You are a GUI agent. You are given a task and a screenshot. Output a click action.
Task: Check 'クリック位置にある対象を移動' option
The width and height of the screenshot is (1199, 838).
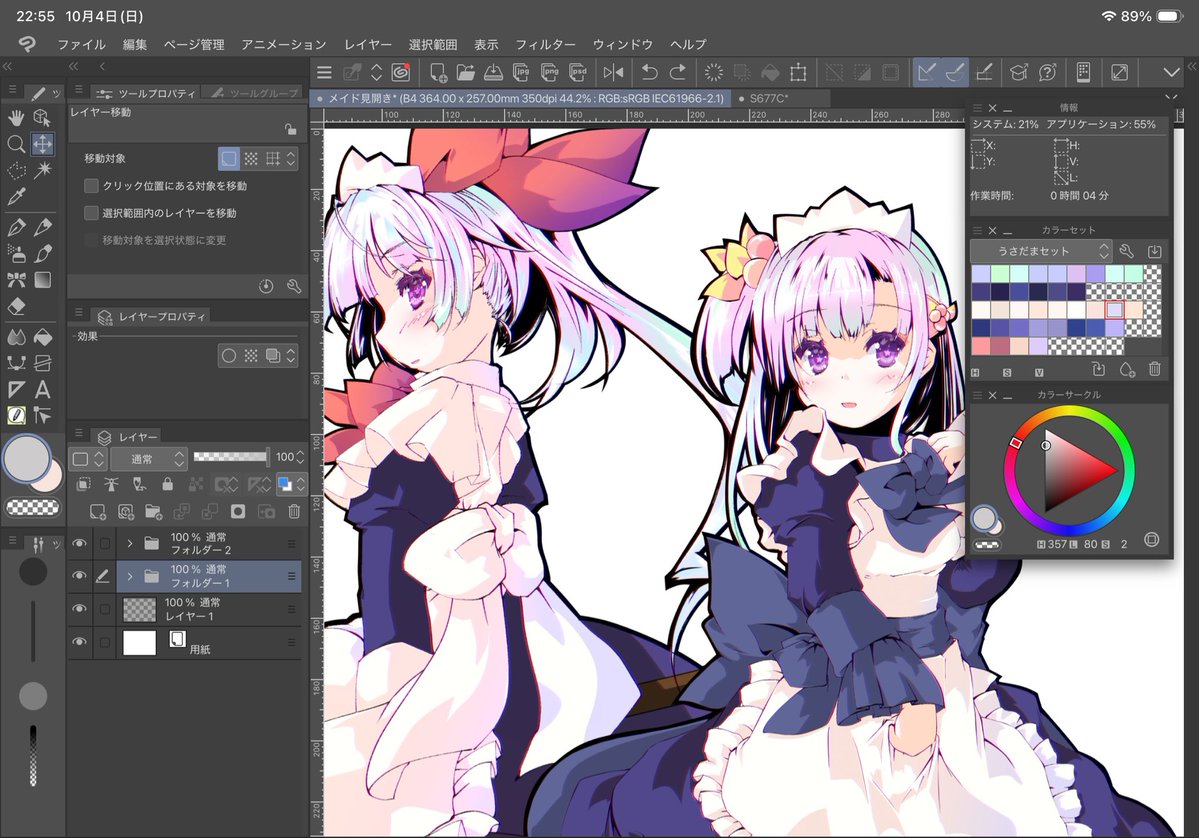click(x=91, y=186)
